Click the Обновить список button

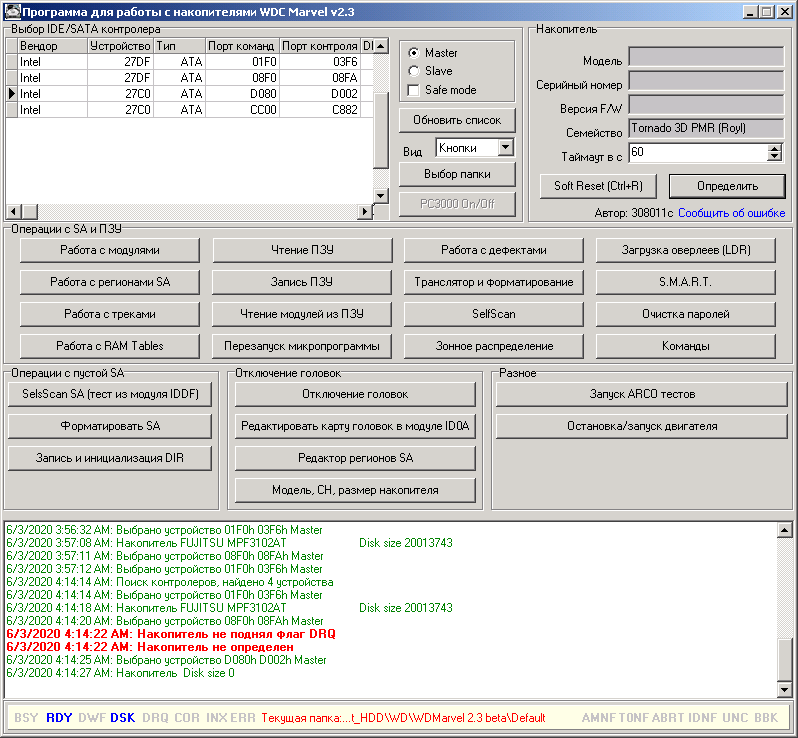pos(457,120)
